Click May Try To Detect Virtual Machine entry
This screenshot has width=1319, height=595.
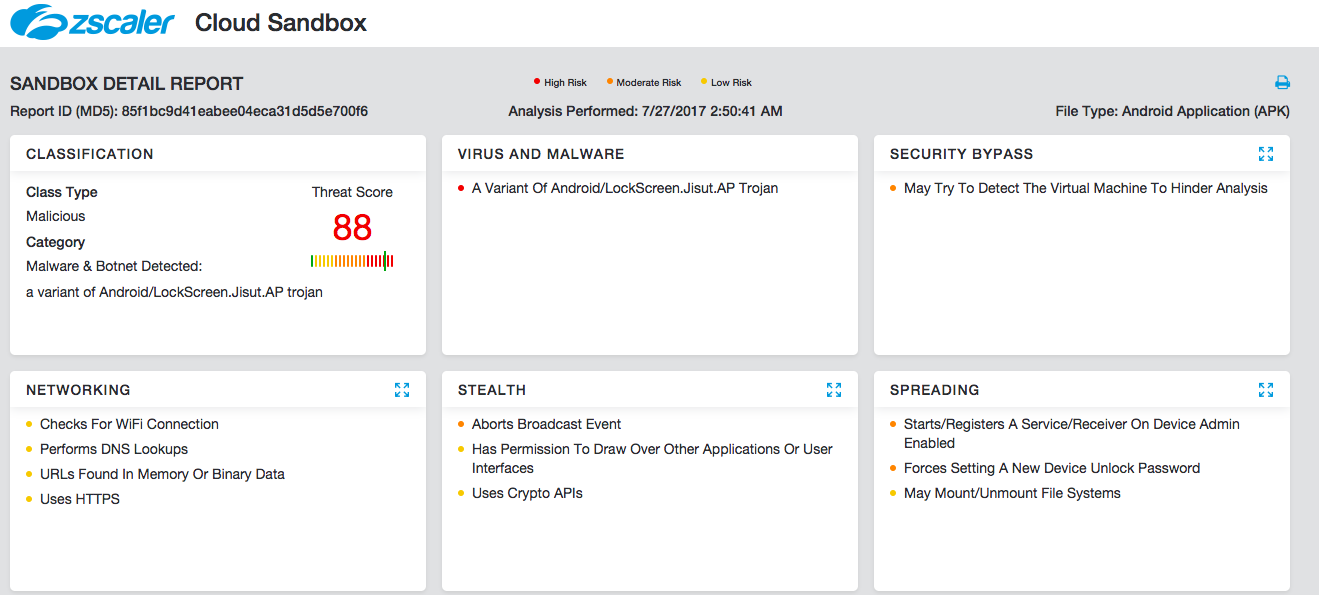(1086, 188)
